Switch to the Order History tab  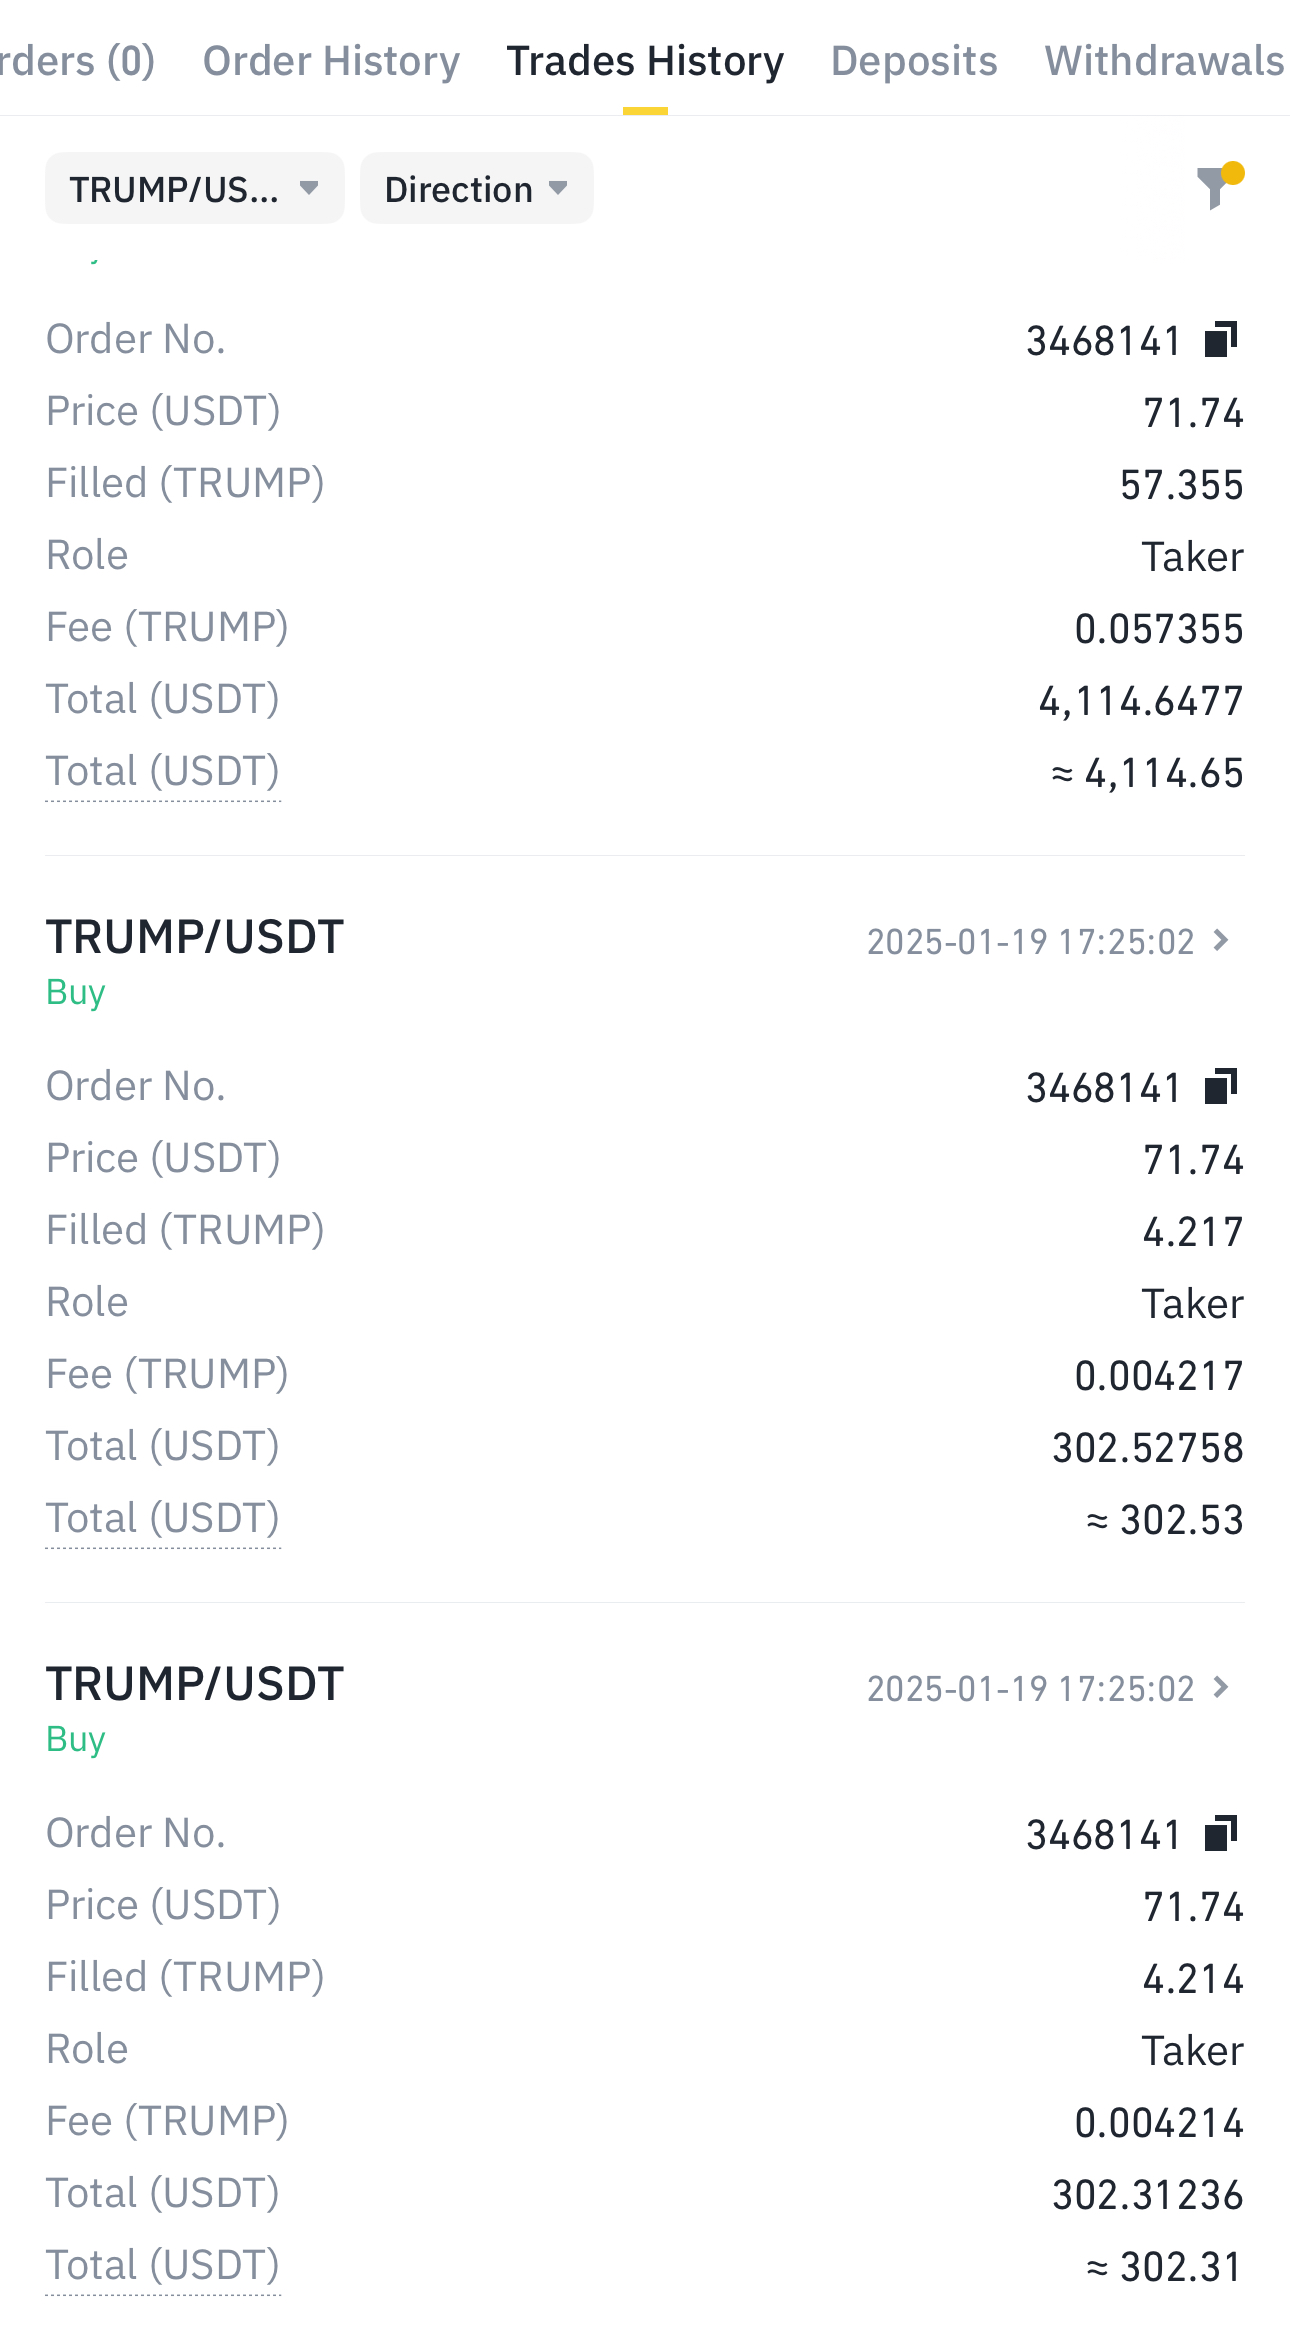tap(331, 61)
